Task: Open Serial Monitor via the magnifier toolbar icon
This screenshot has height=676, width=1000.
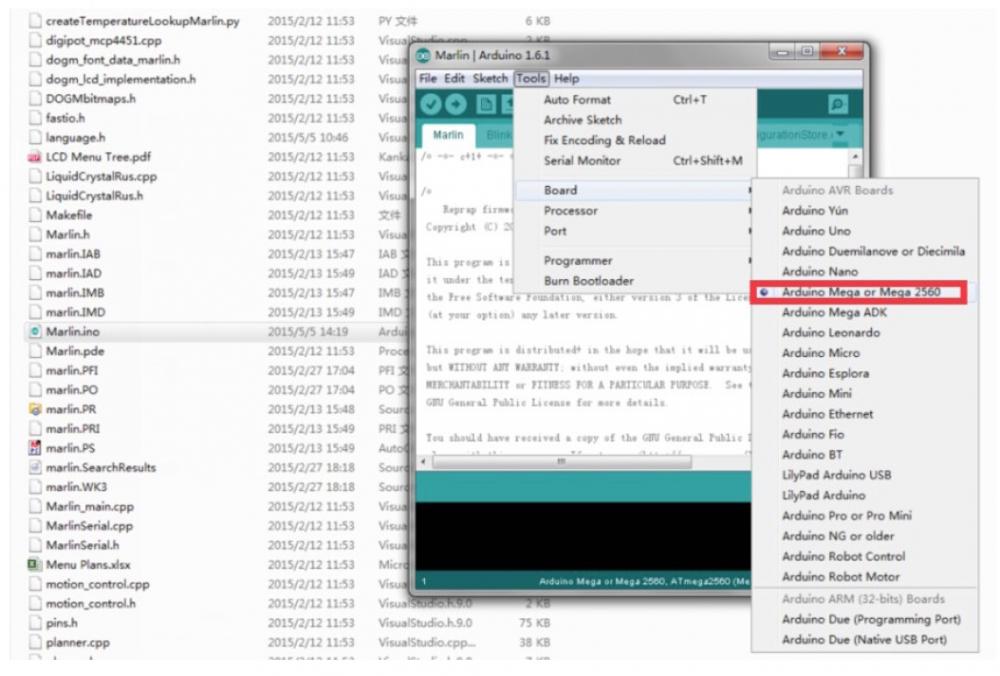Action: pos(837,104)
